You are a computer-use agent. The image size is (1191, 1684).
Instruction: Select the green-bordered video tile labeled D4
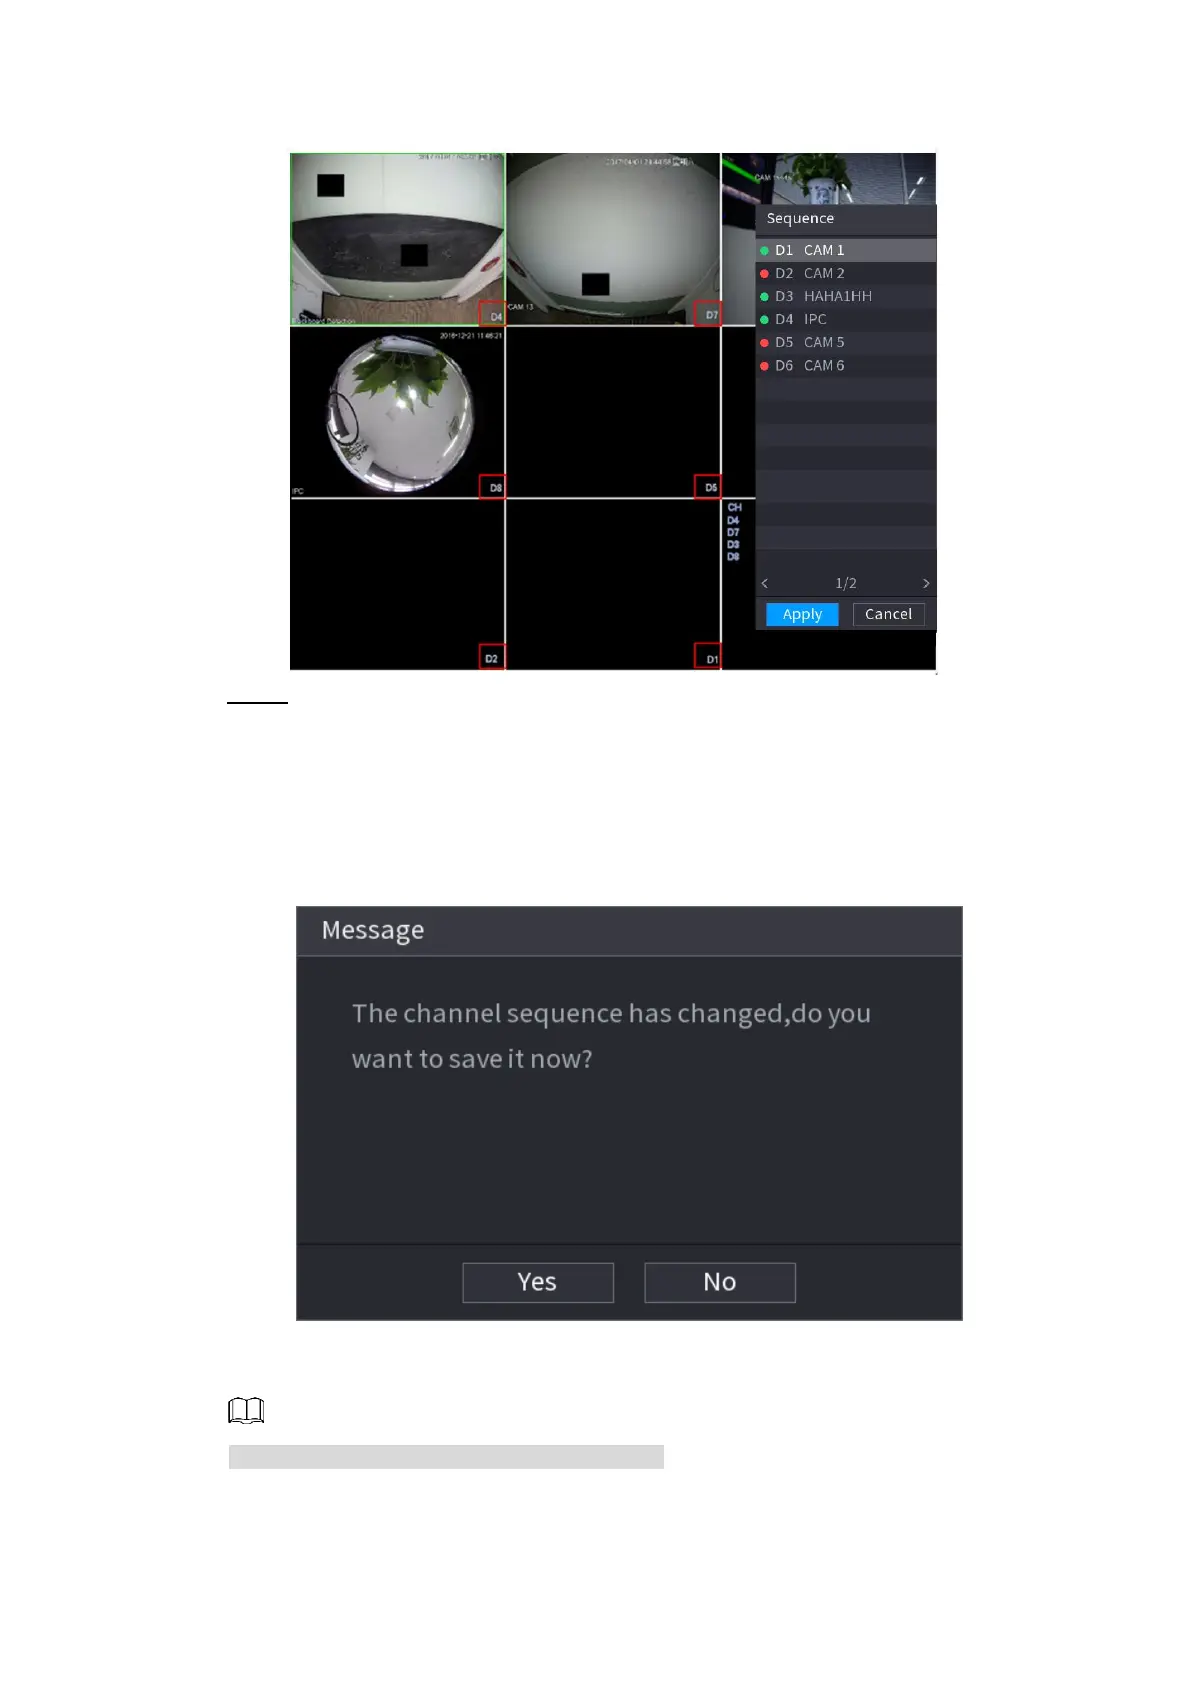398,239
